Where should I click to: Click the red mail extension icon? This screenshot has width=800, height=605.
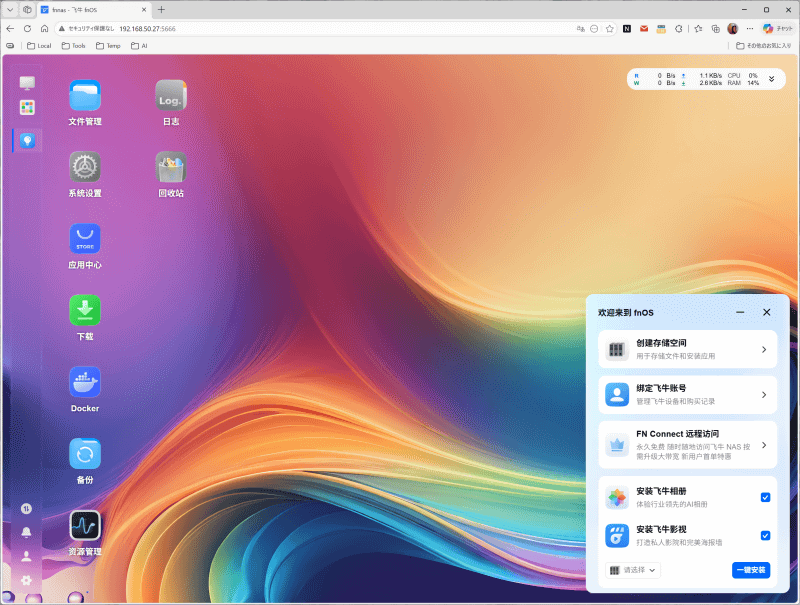(x=644, y=29)
